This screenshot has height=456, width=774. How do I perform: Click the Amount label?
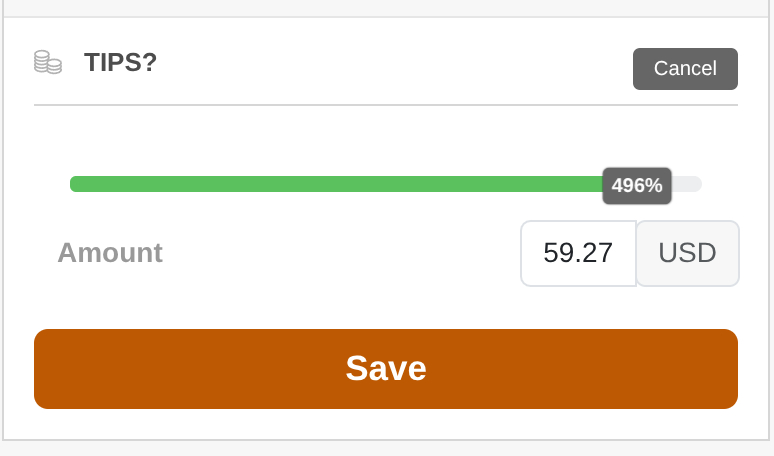point(110,253)
